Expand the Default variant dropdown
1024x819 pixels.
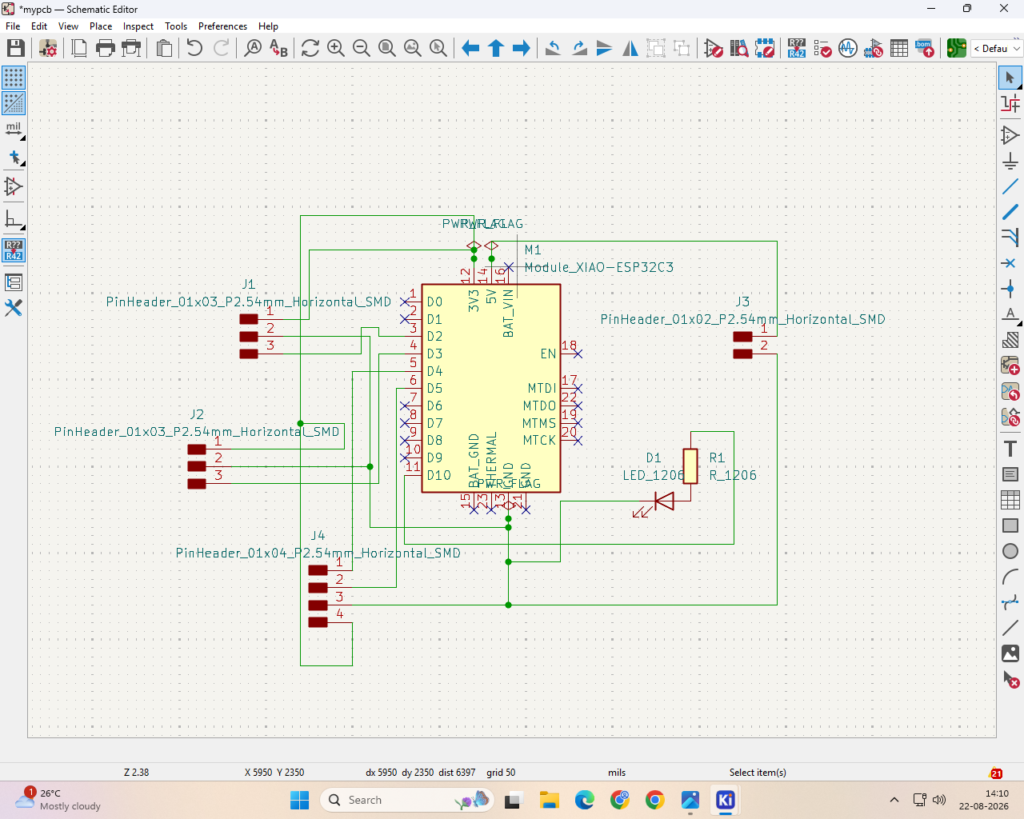(x=996, y=48)
